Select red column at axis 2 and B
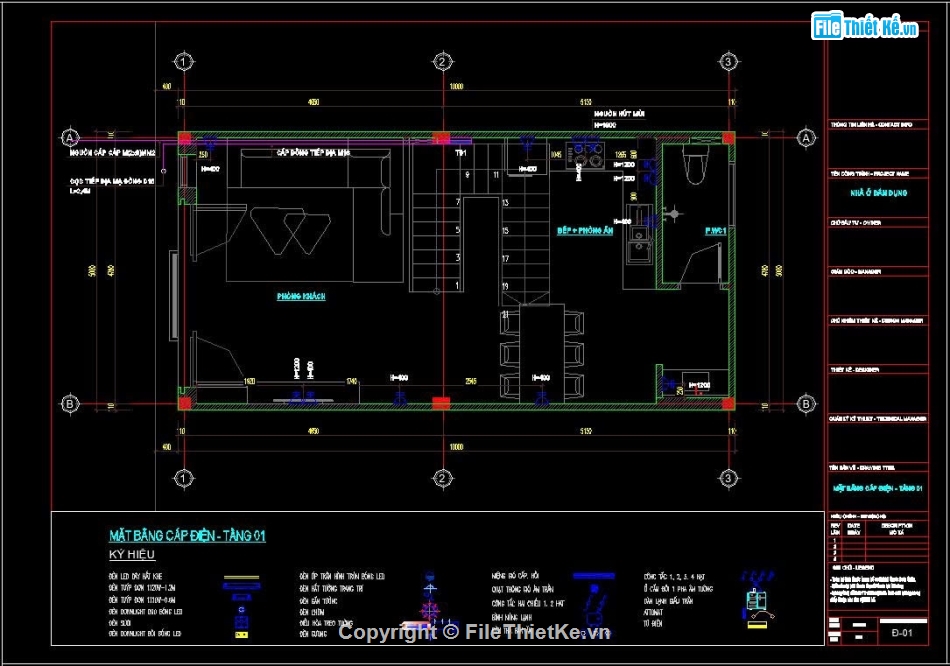 (x=441, y=403)
